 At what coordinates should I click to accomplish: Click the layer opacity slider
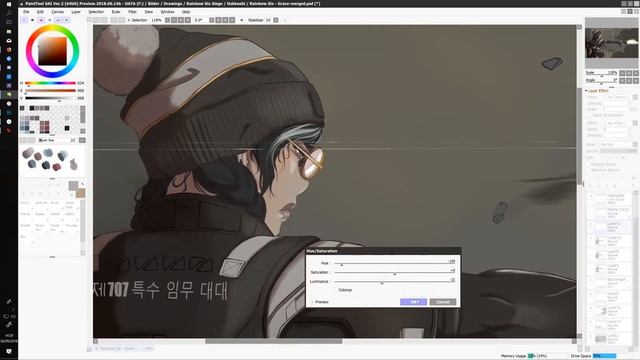(618, 151)
